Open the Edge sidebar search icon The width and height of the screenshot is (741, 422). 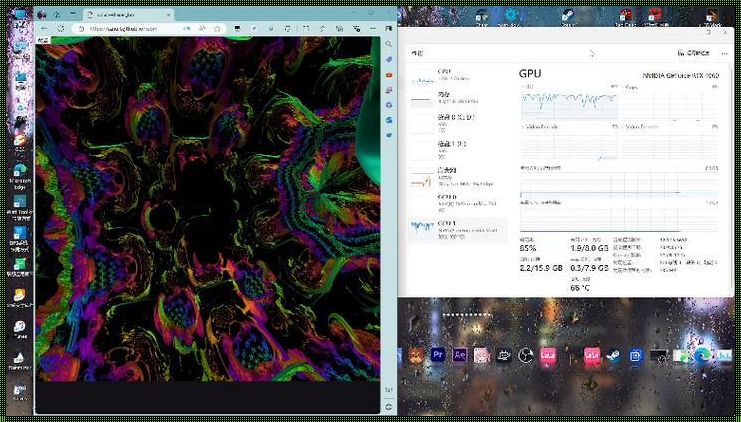tap(388, 44)
